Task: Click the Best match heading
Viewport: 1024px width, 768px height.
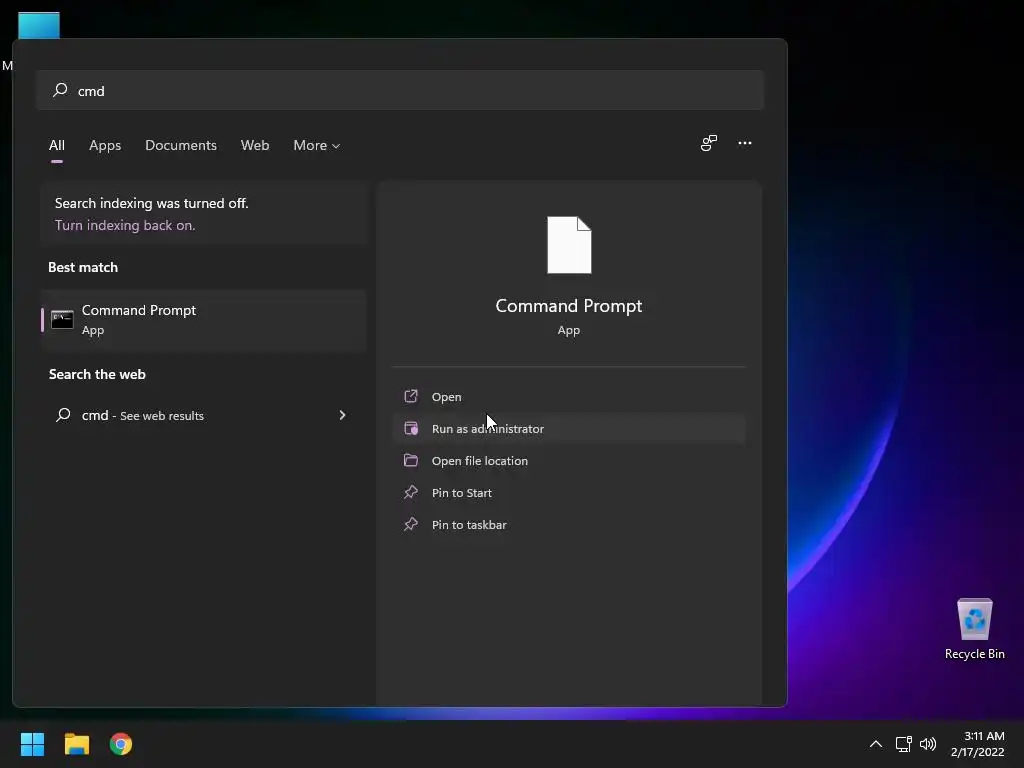Action: point(83,267)
